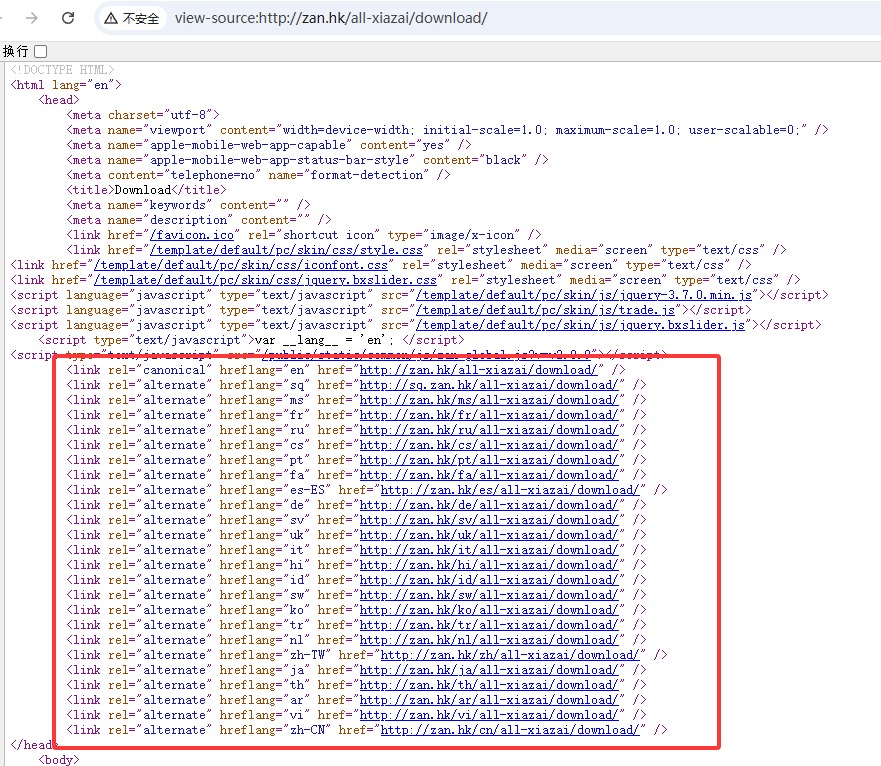Follow the canonical en download link
The width and height of the screenshot is (881, 766).
[478, 370]
